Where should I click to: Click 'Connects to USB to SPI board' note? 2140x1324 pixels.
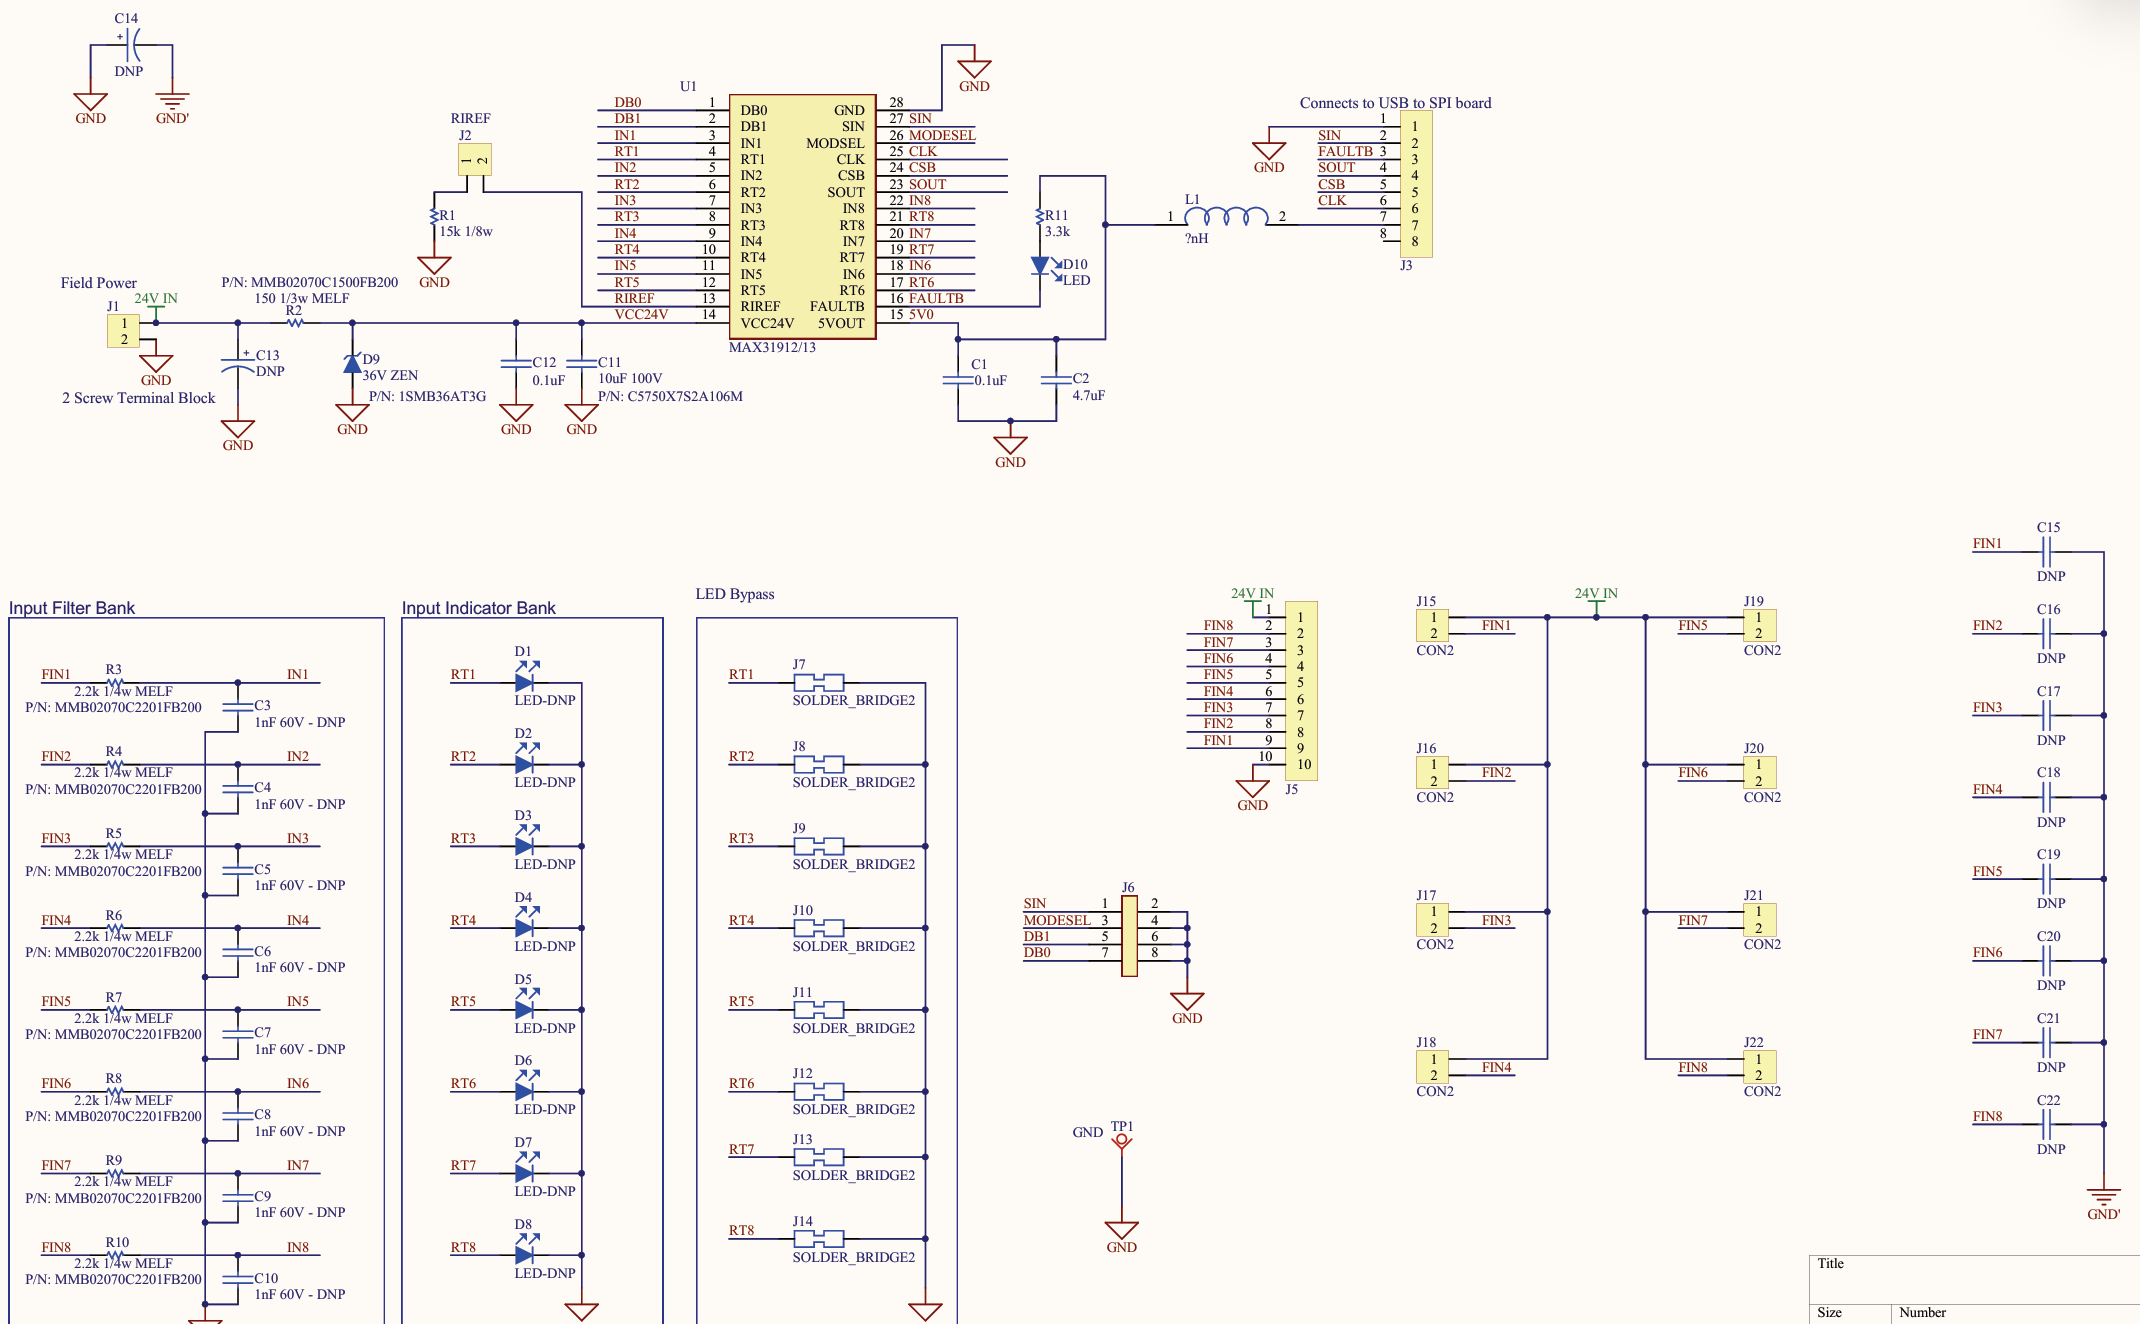pyautogui.click(x=1395, y=103)
